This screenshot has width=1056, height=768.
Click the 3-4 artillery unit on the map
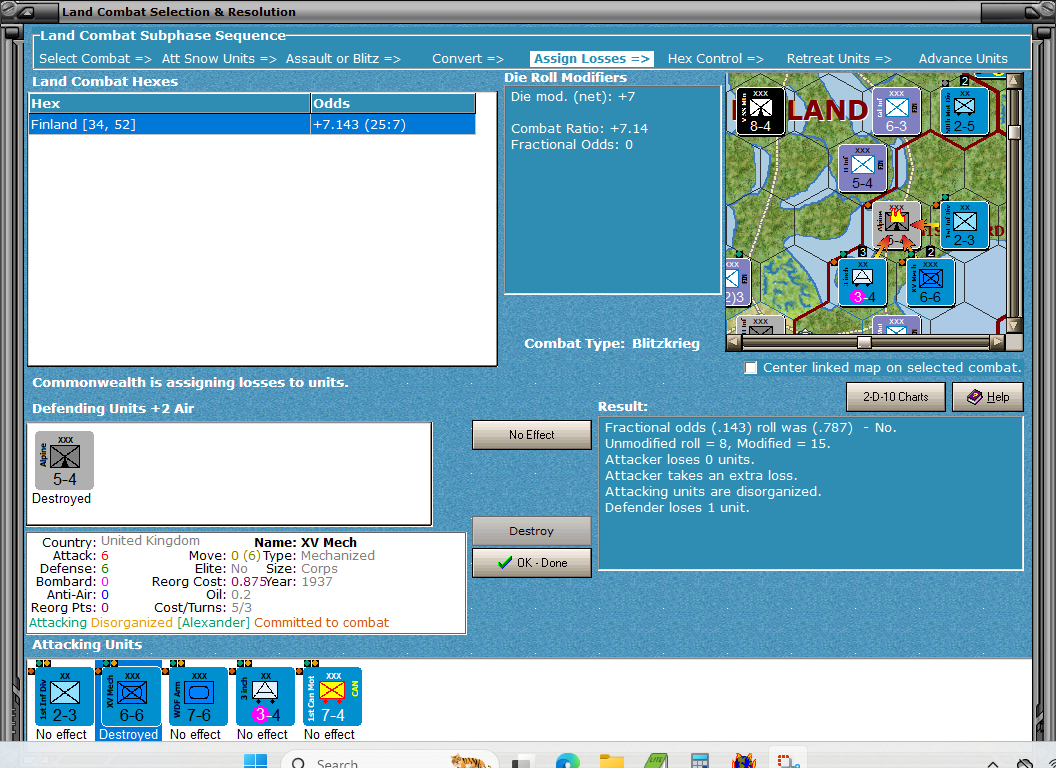[x=863, y=282]
